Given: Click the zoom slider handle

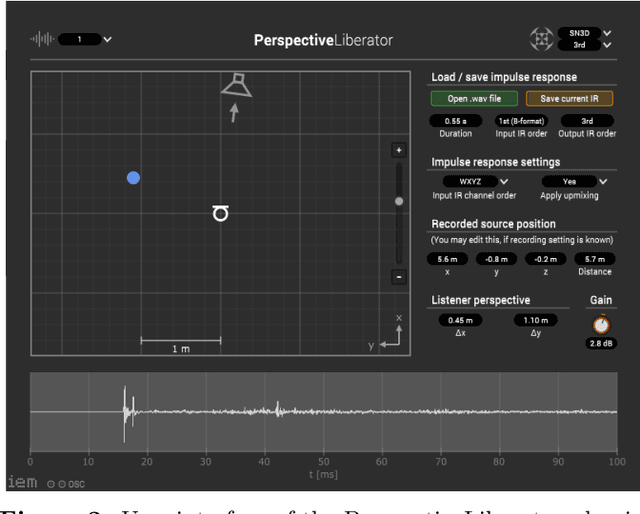Looking at the screenshot, I should tap(399, 201).
